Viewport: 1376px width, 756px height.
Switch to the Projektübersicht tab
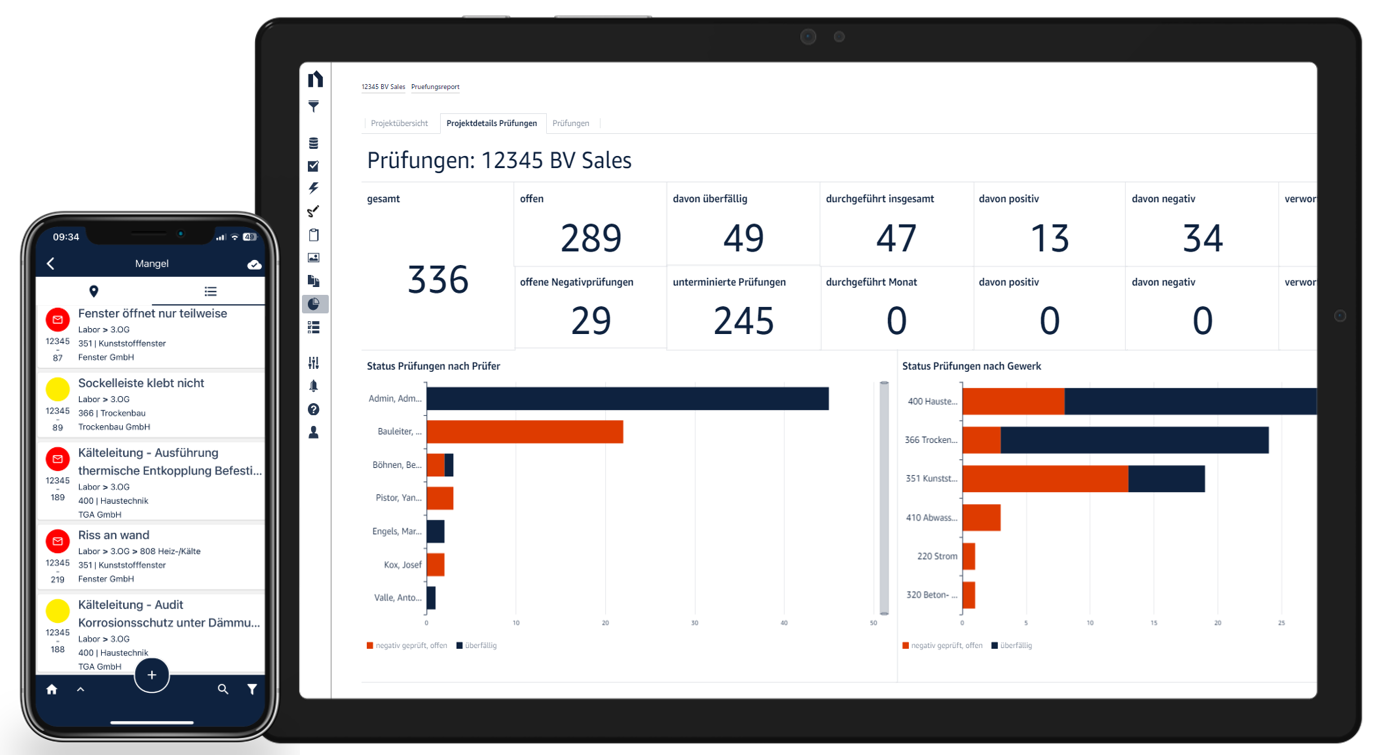[x=399, y=123]
